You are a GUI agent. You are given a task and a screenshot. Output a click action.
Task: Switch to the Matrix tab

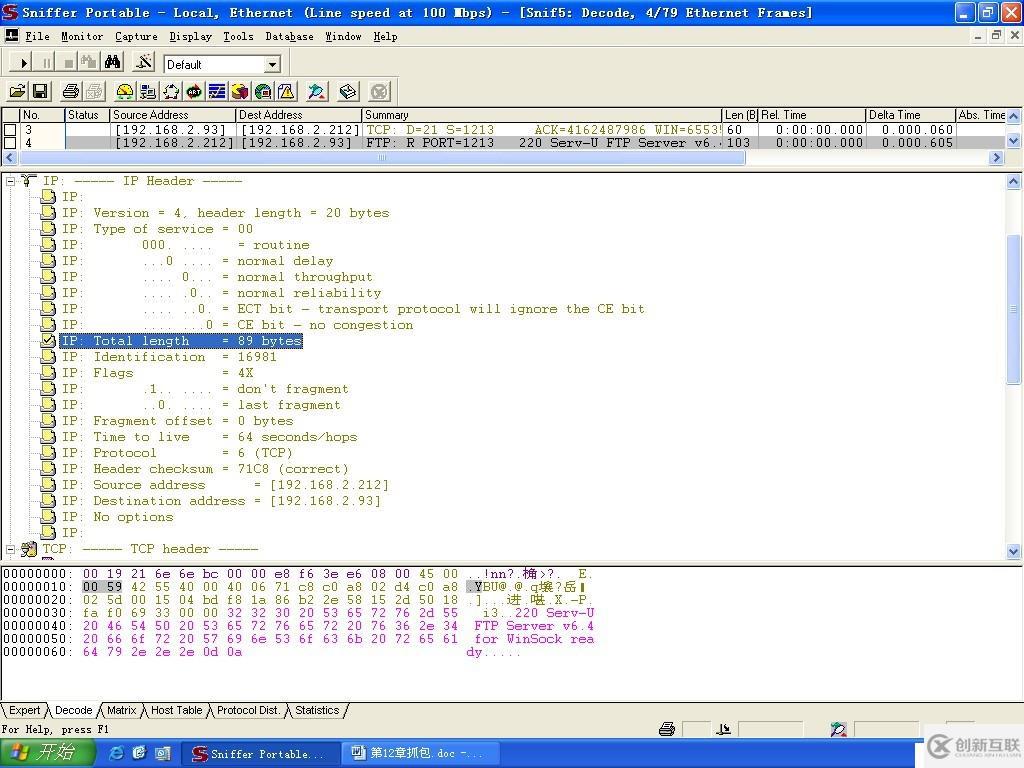pos(121,711)
